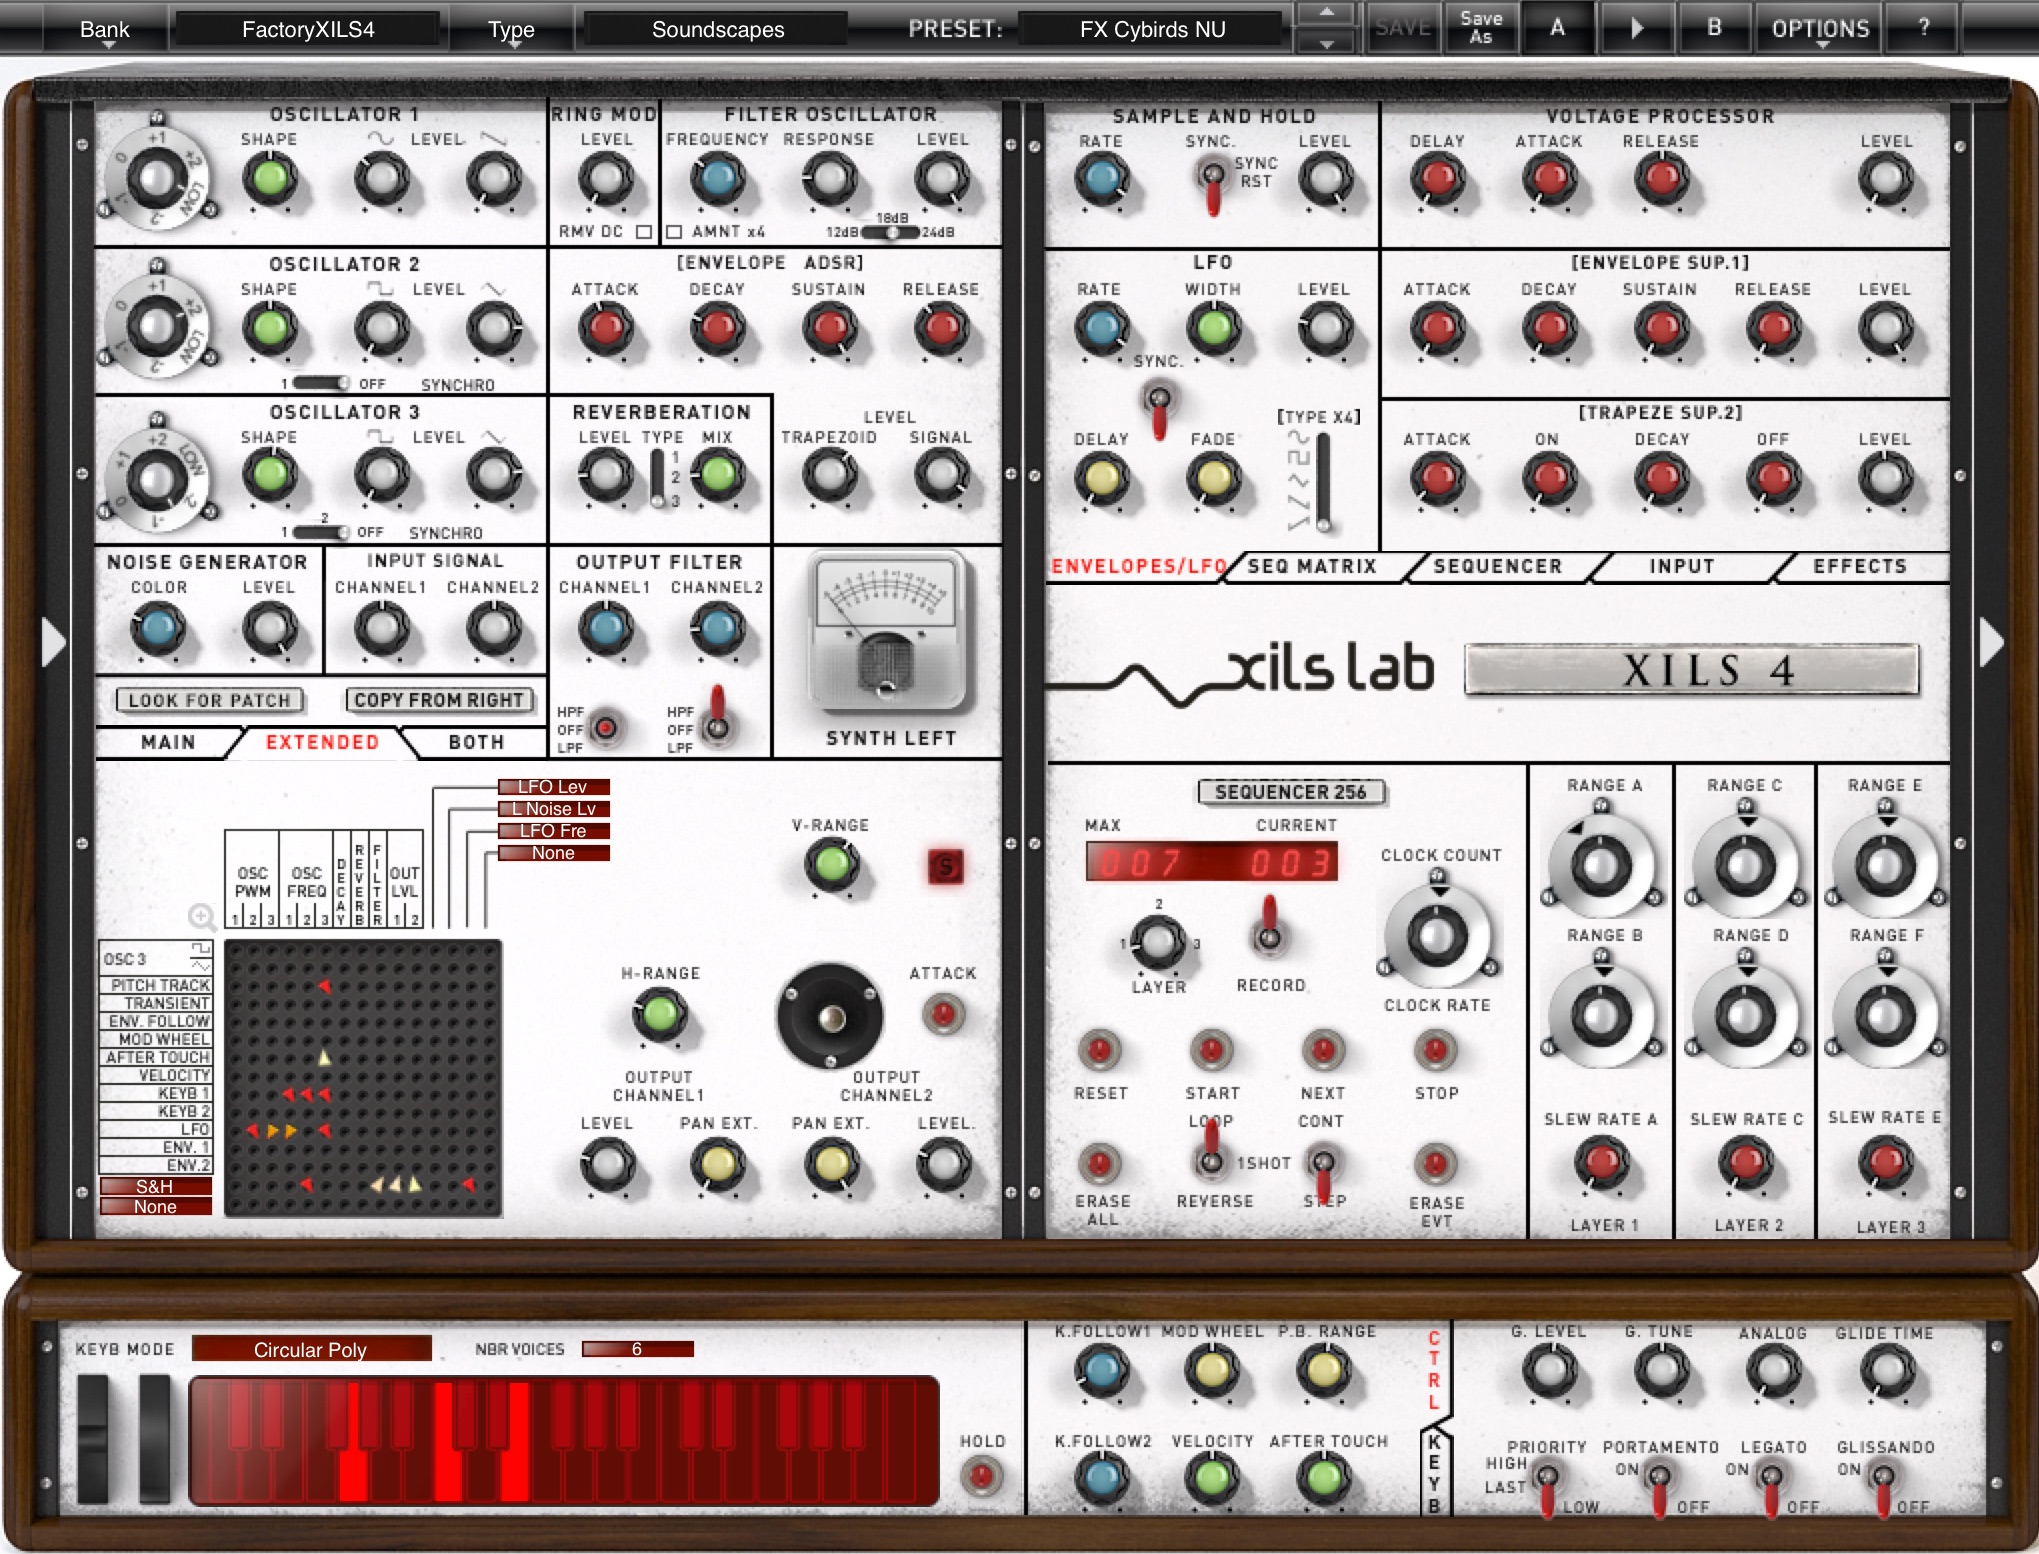Click the LOOK FOR PATCH button
The width and height of the screenshot is (2039, 1554).
click(x=209, y=700)
